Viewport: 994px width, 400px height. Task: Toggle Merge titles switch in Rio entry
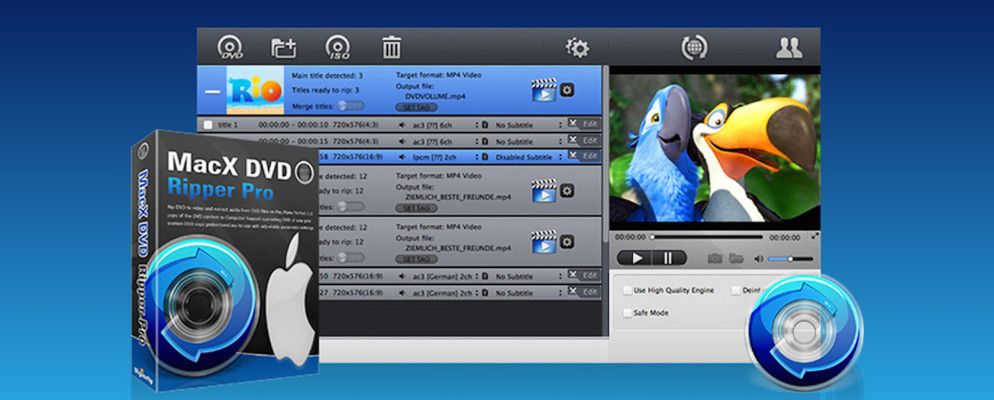pos(351,106)
